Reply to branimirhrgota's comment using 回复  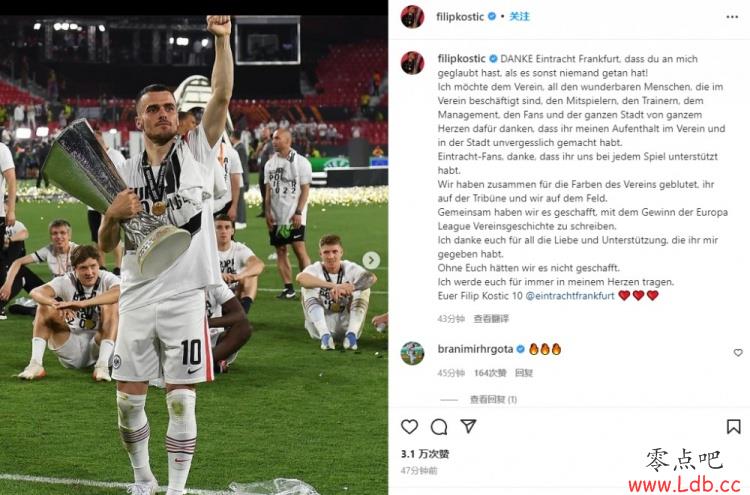tap(524, 373)
